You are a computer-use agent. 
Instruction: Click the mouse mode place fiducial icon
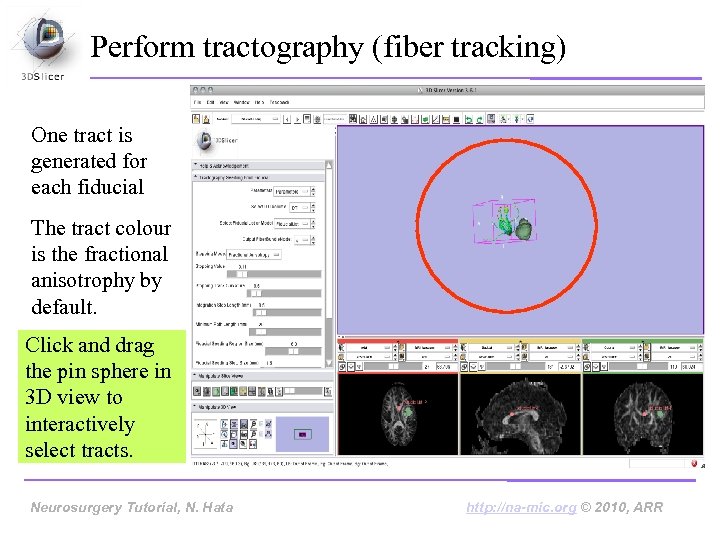[x=517, y=119]
